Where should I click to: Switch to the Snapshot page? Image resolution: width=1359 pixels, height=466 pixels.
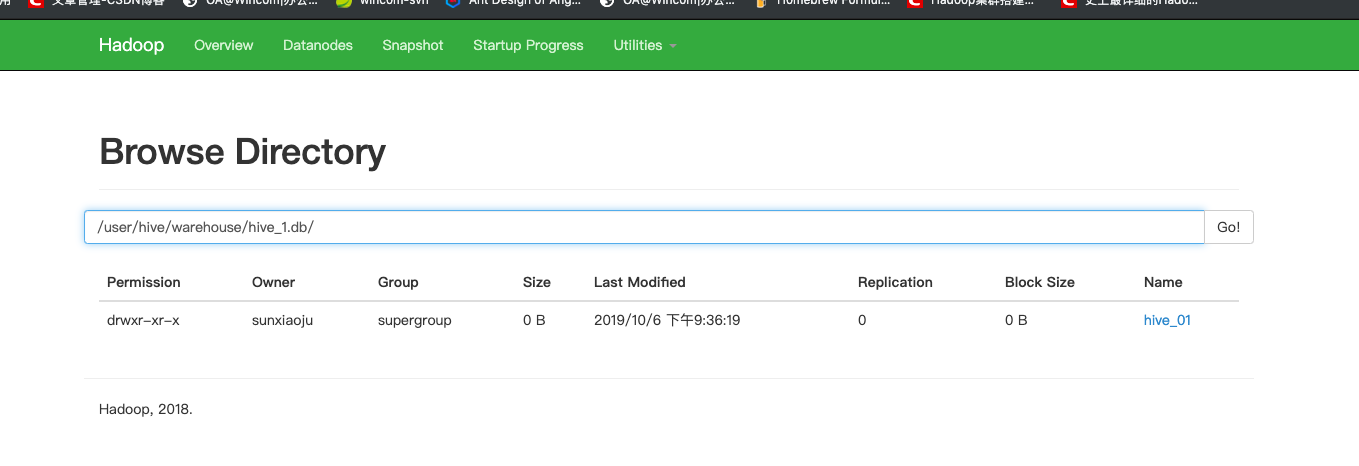point(412,45)
